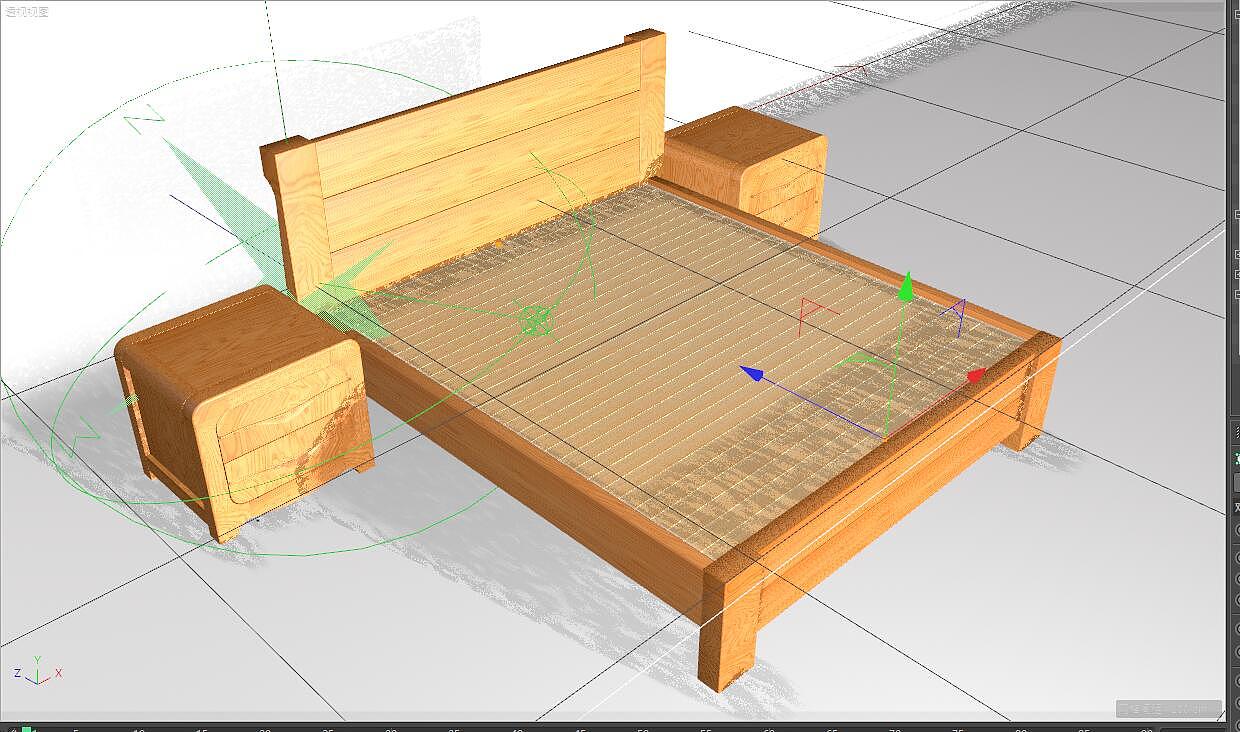Click the red X-axis move handle
Image resolution: width=1240 pixels, height=732 pixels.
tap(977, 375)
